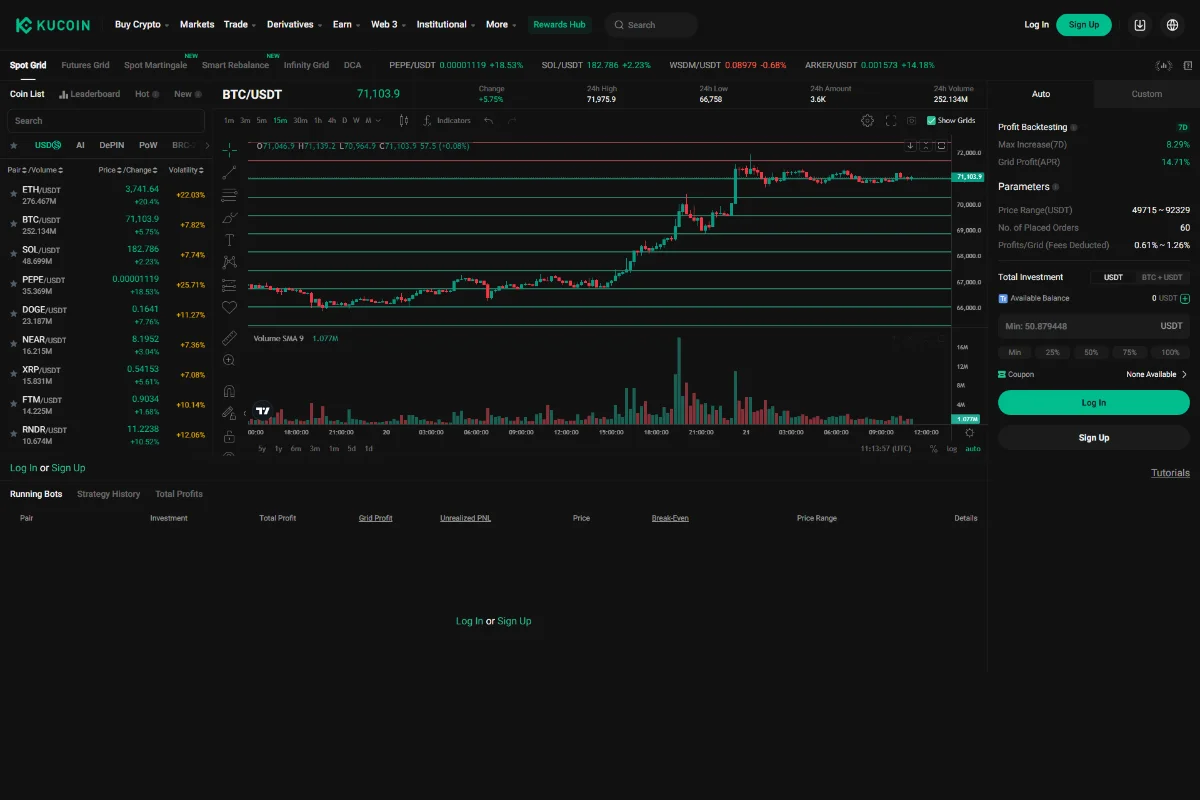Open the Tutorials link
Image resolution: width=1200 pixels, height=800 pixels.
point(1169,472)
